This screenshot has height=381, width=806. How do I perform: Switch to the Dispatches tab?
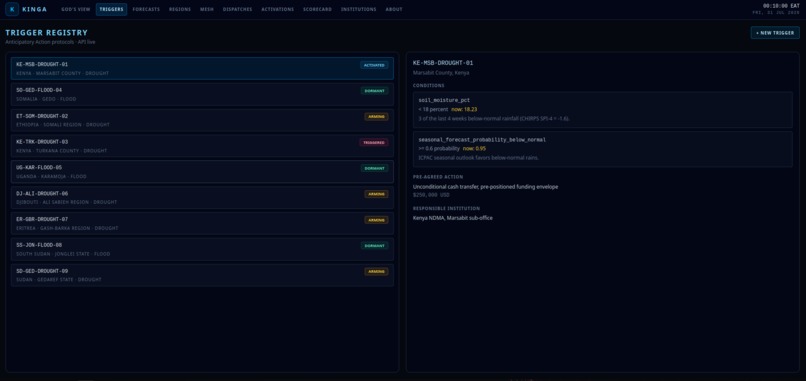237,9
